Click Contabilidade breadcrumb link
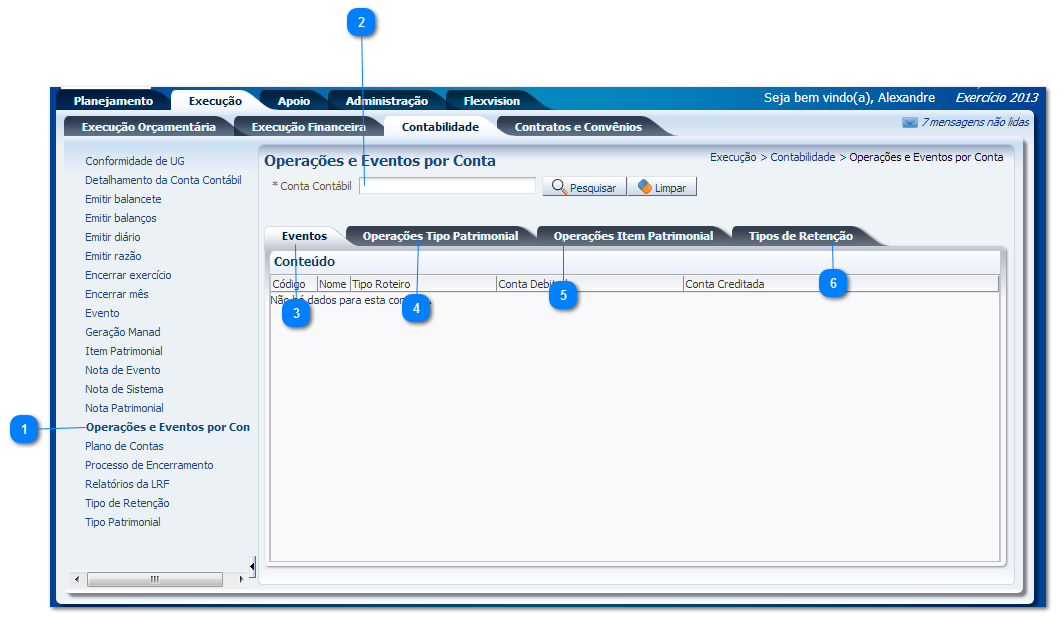The height and width of the screenshot is (640, 1064). (802, 157)
